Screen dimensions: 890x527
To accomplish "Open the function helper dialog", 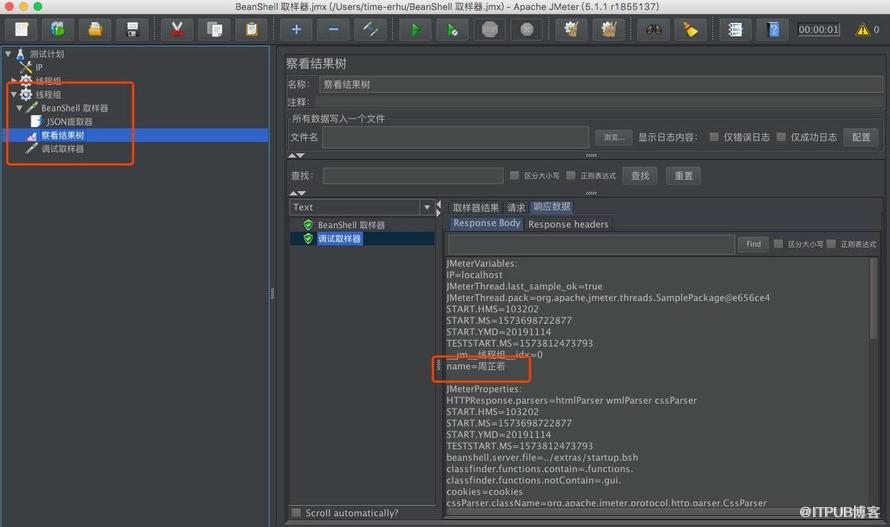I will pyautogui.click(x=735, y=30).
